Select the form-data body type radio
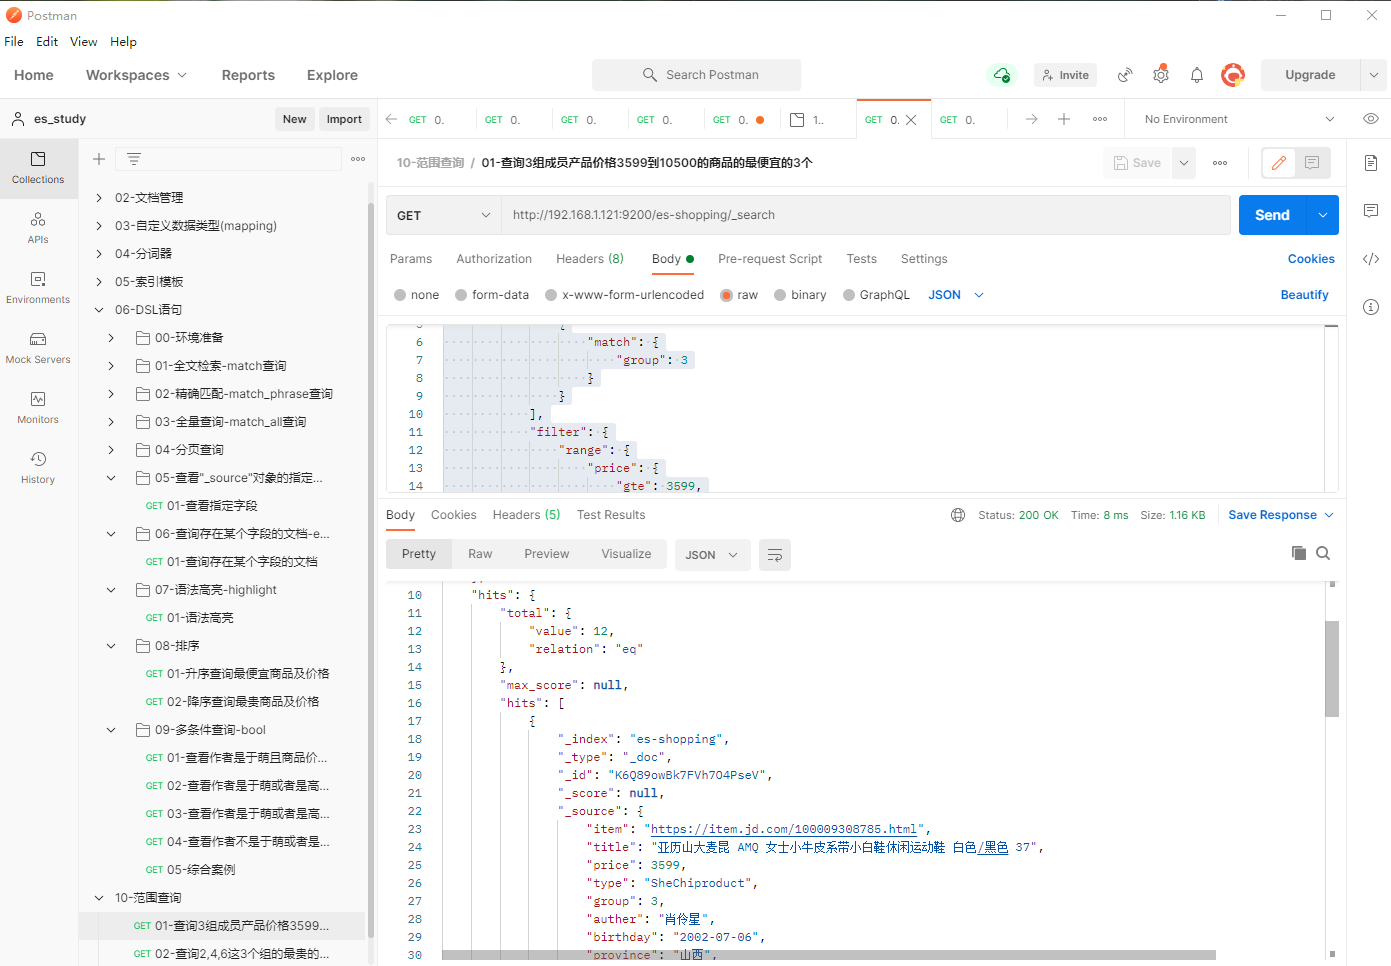 tap(461, 295)
